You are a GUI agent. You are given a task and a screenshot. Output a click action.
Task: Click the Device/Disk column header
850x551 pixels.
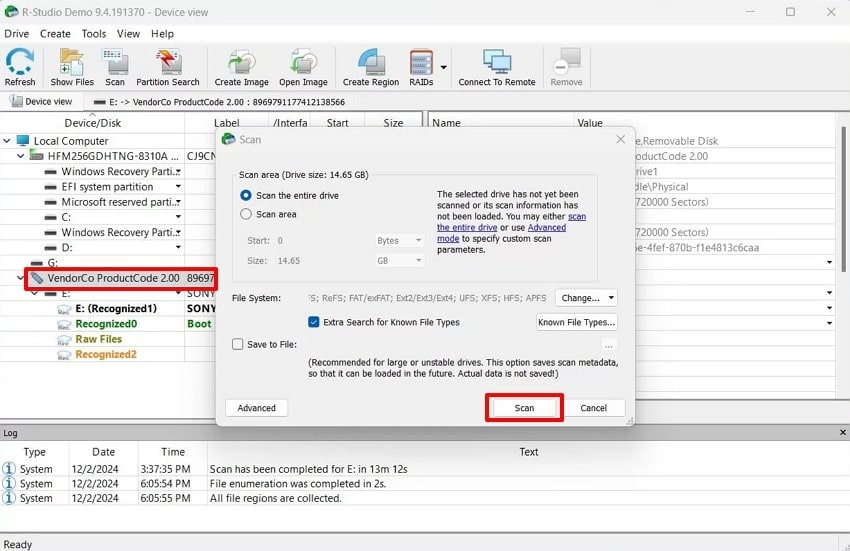tap(92, 123)
